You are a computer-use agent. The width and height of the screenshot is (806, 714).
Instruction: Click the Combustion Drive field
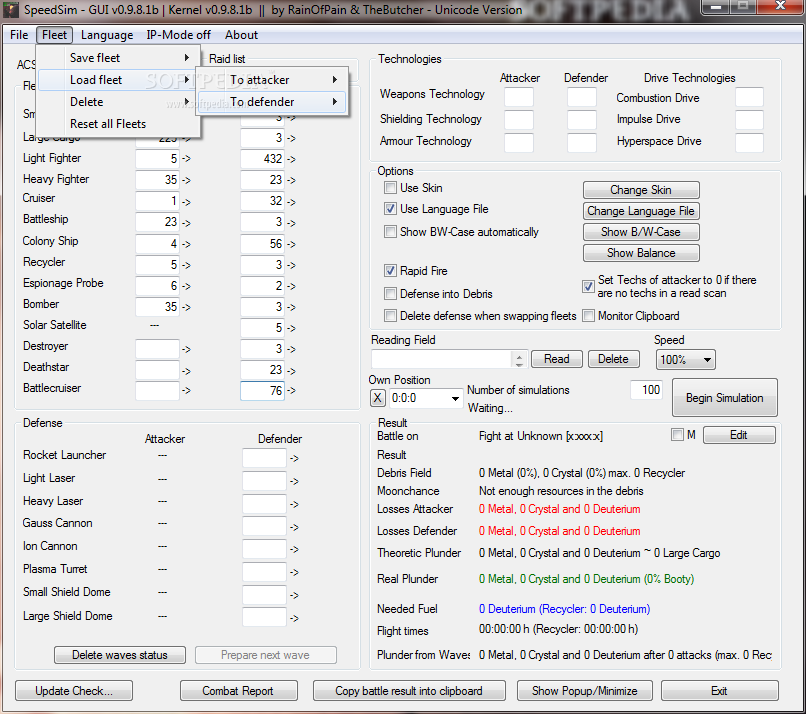(749, 97)
